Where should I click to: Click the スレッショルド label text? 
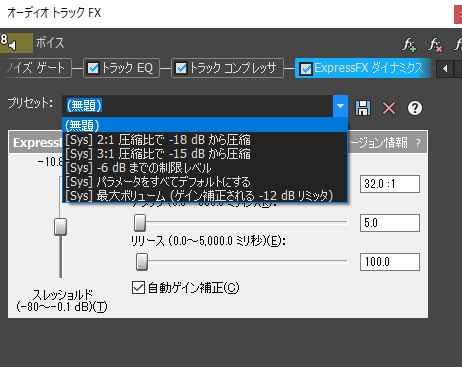coord(62,300)
